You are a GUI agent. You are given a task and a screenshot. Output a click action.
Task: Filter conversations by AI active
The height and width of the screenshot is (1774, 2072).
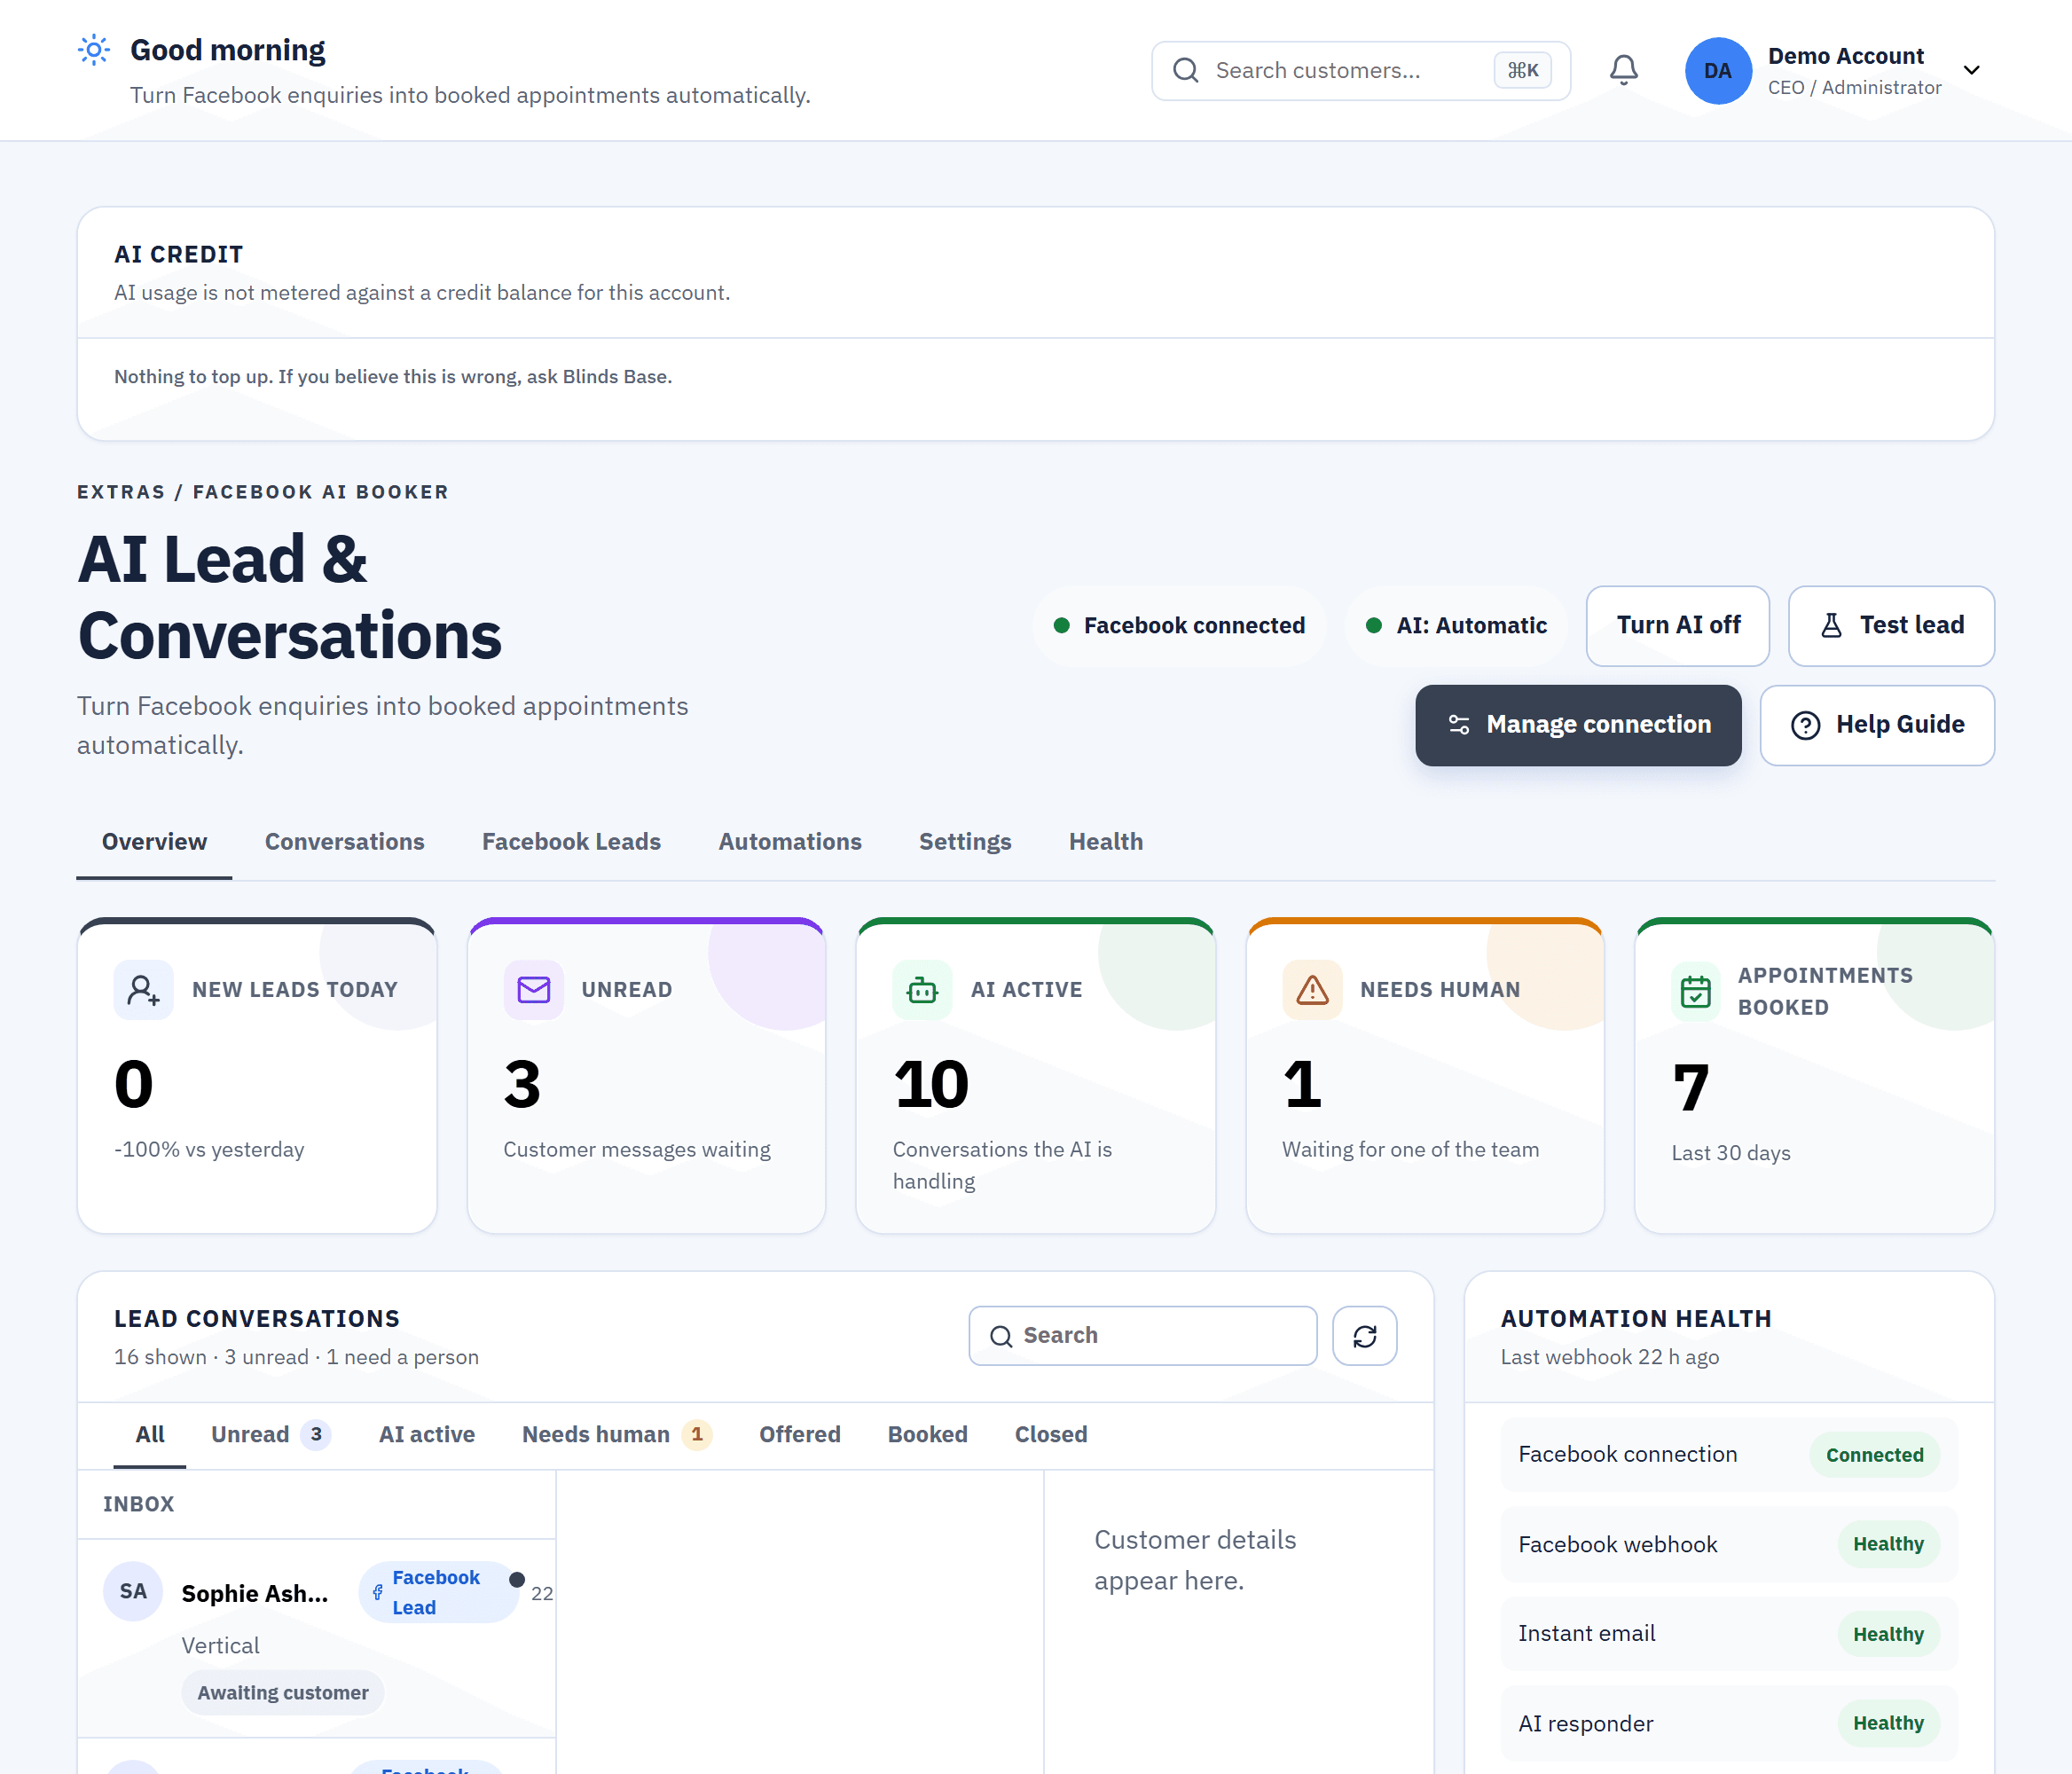[x=426, y=1435]
